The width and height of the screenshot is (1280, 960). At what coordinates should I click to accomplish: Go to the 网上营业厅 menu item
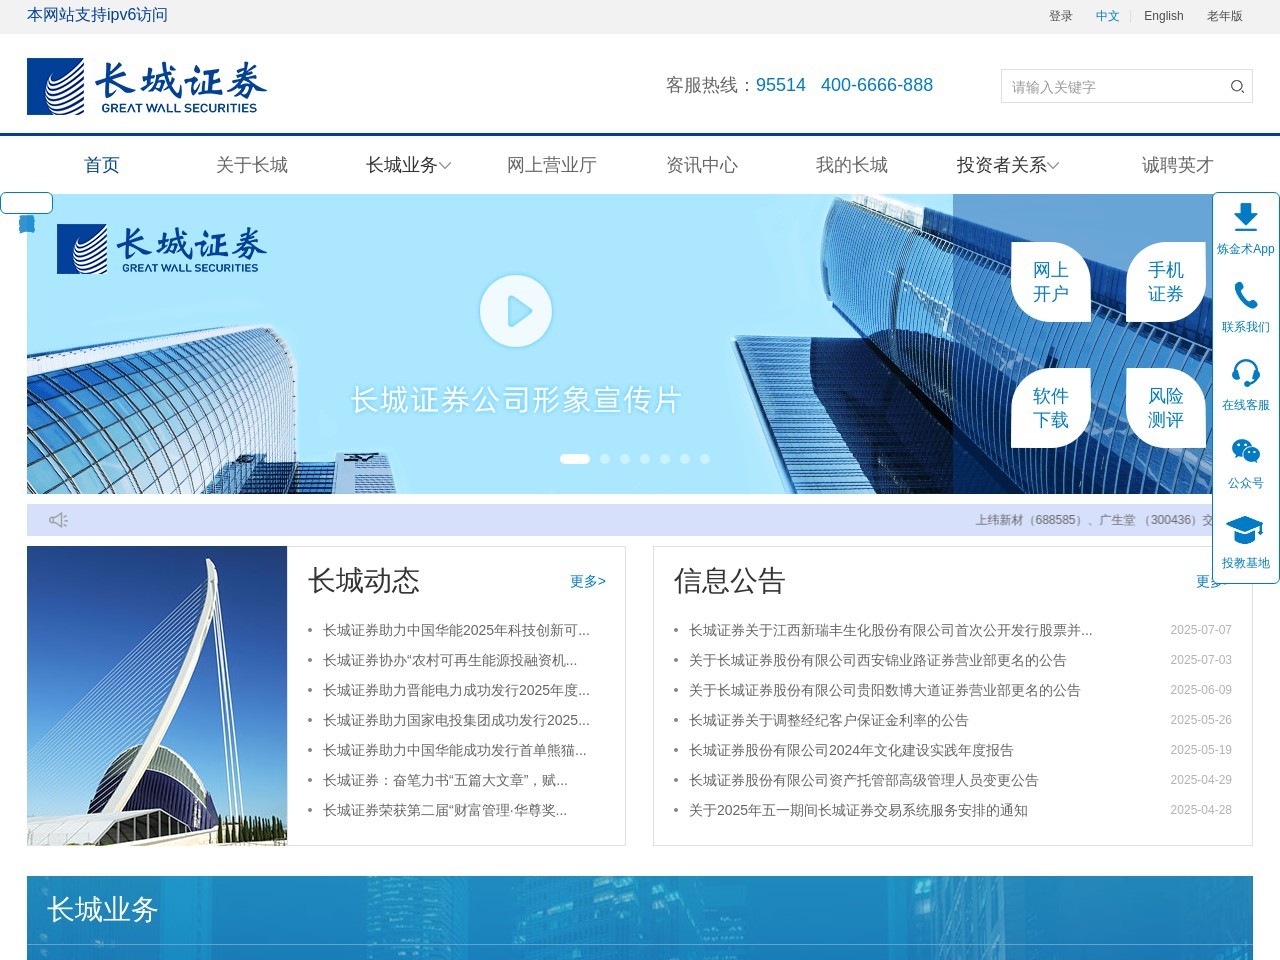[552, 165]
